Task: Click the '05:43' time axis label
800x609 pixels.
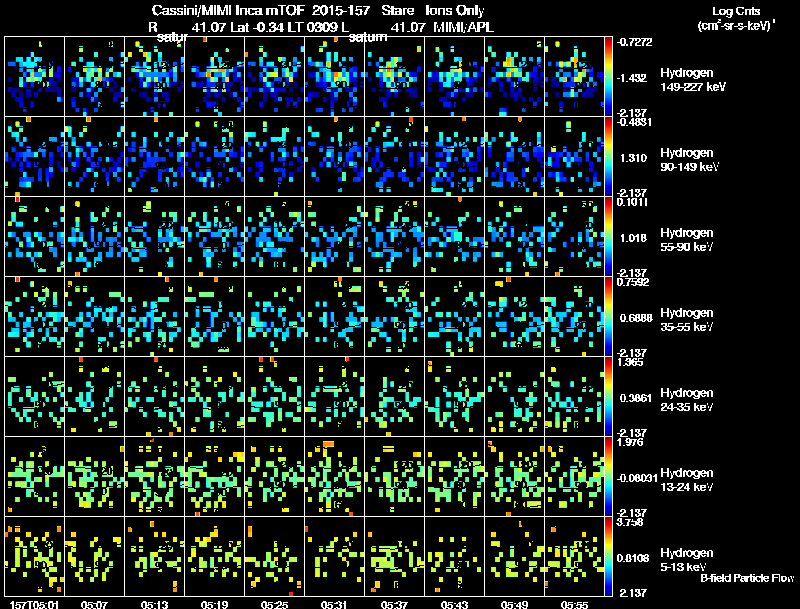Action: coord(454,604)
